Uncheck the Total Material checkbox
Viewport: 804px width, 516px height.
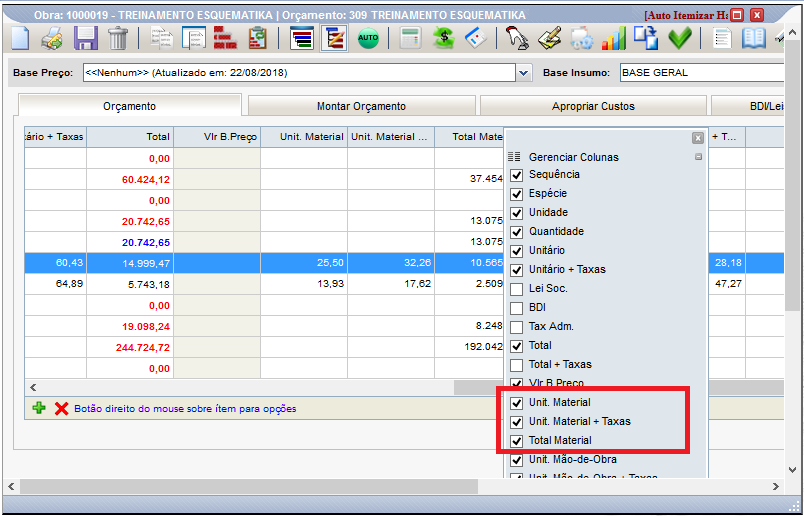(517, 441)
